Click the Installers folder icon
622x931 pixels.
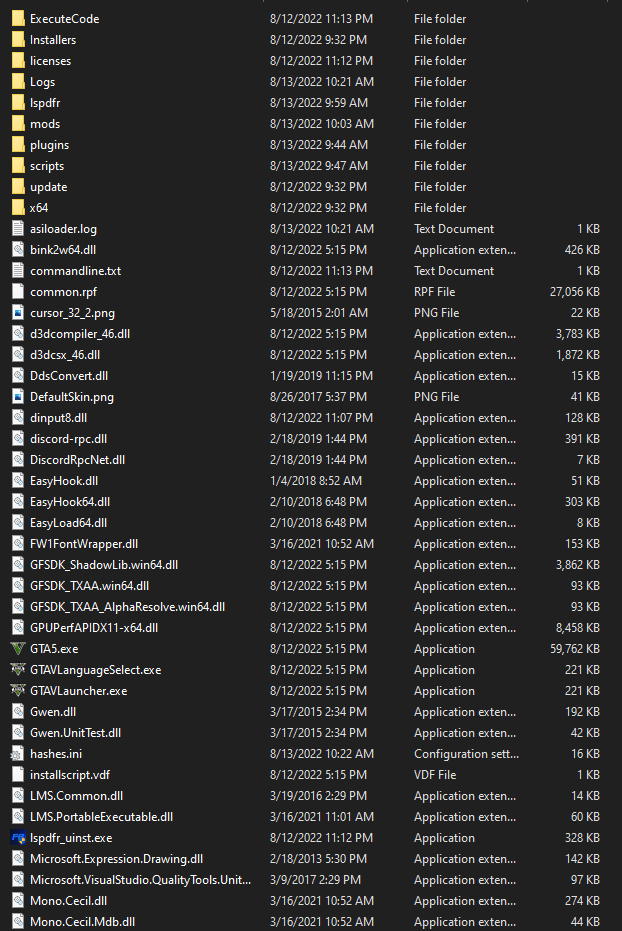pyautogui.click(x=18, y=40)
